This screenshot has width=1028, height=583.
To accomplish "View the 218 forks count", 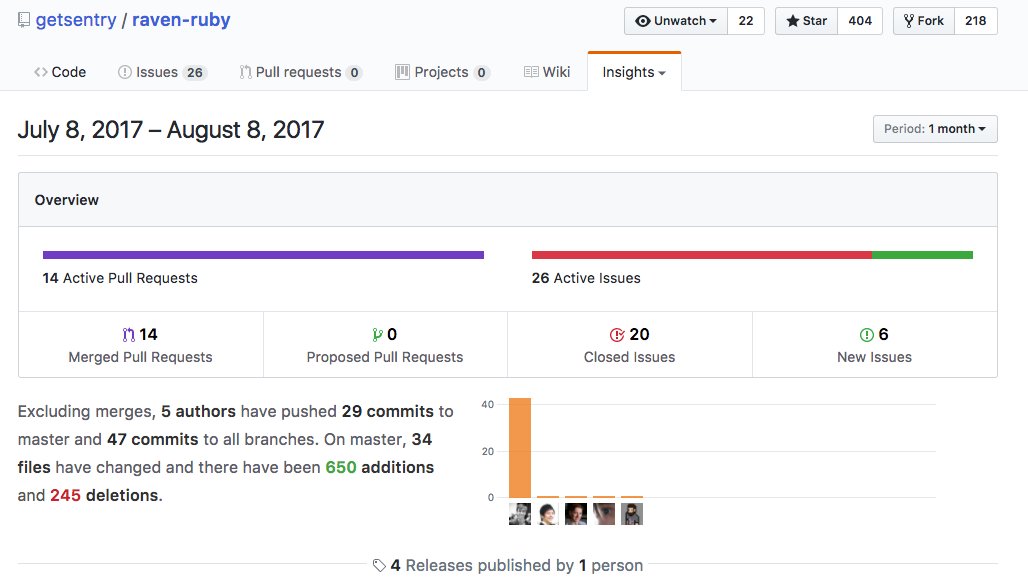I will [x=976, y=21].
